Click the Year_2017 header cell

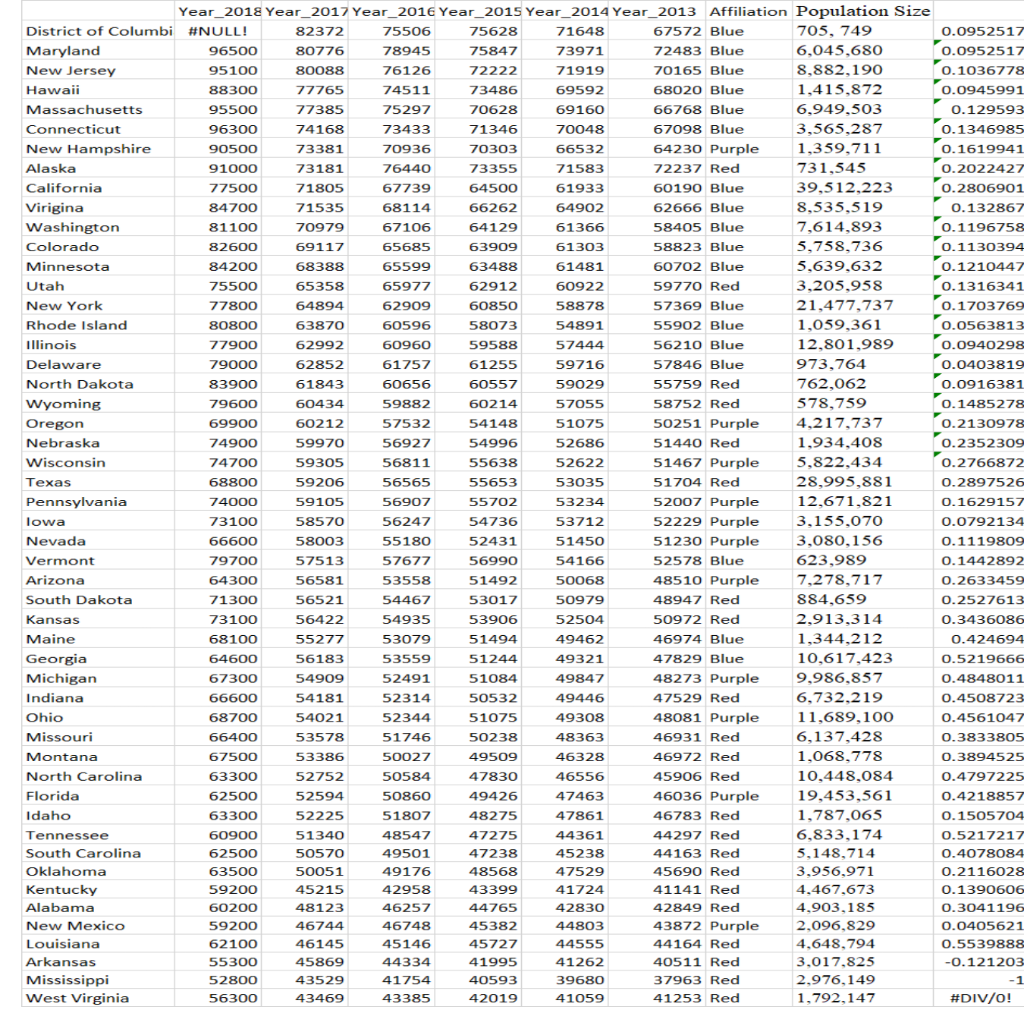click(x=305, y=11)
